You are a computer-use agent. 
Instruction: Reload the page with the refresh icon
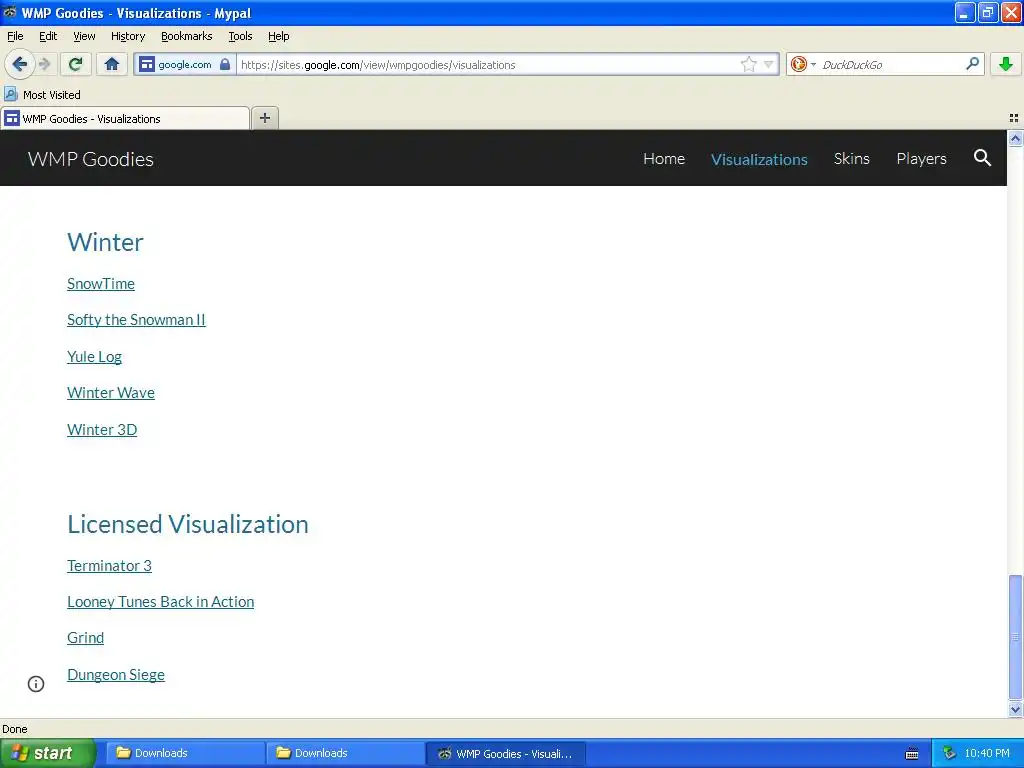(x=75, y=64)
